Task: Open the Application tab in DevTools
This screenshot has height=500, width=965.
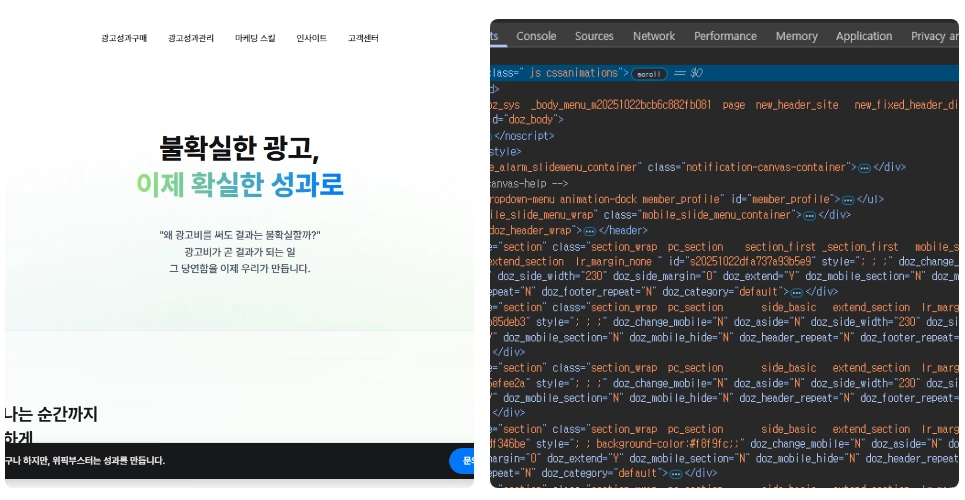Action: pyautogui.click(x=863, y=36)
